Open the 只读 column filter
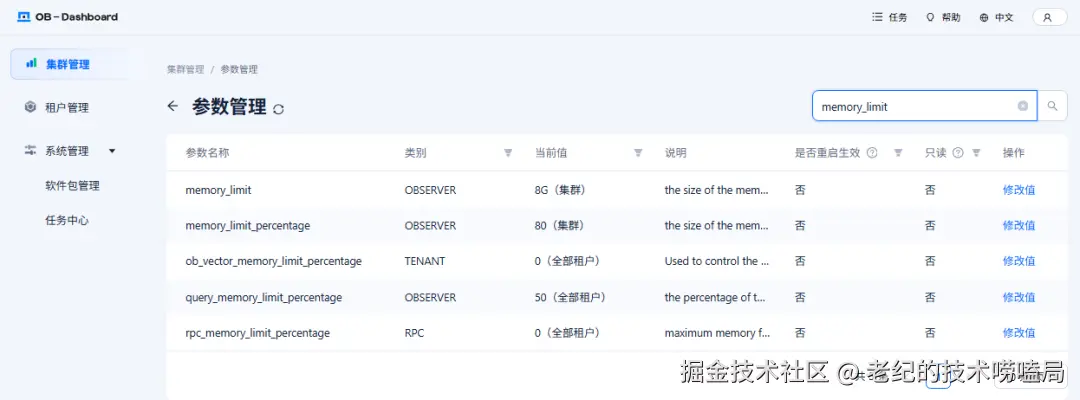The width and height of the screenshot is (1080, 400). [x=976, y=153]
